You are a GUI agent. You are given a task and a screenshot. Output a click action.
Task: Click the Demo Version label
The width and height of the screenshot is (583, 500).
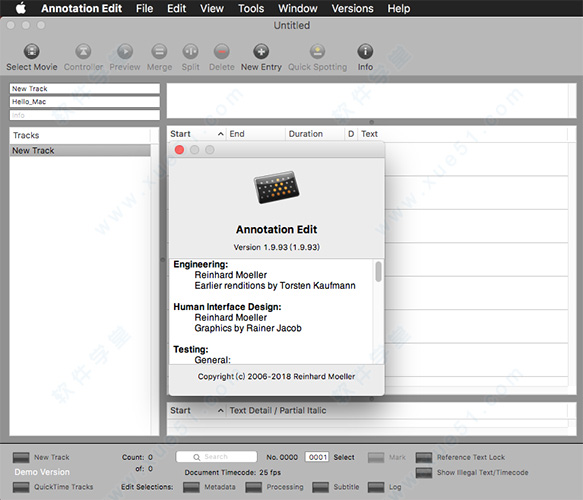[x=42, y=472]
